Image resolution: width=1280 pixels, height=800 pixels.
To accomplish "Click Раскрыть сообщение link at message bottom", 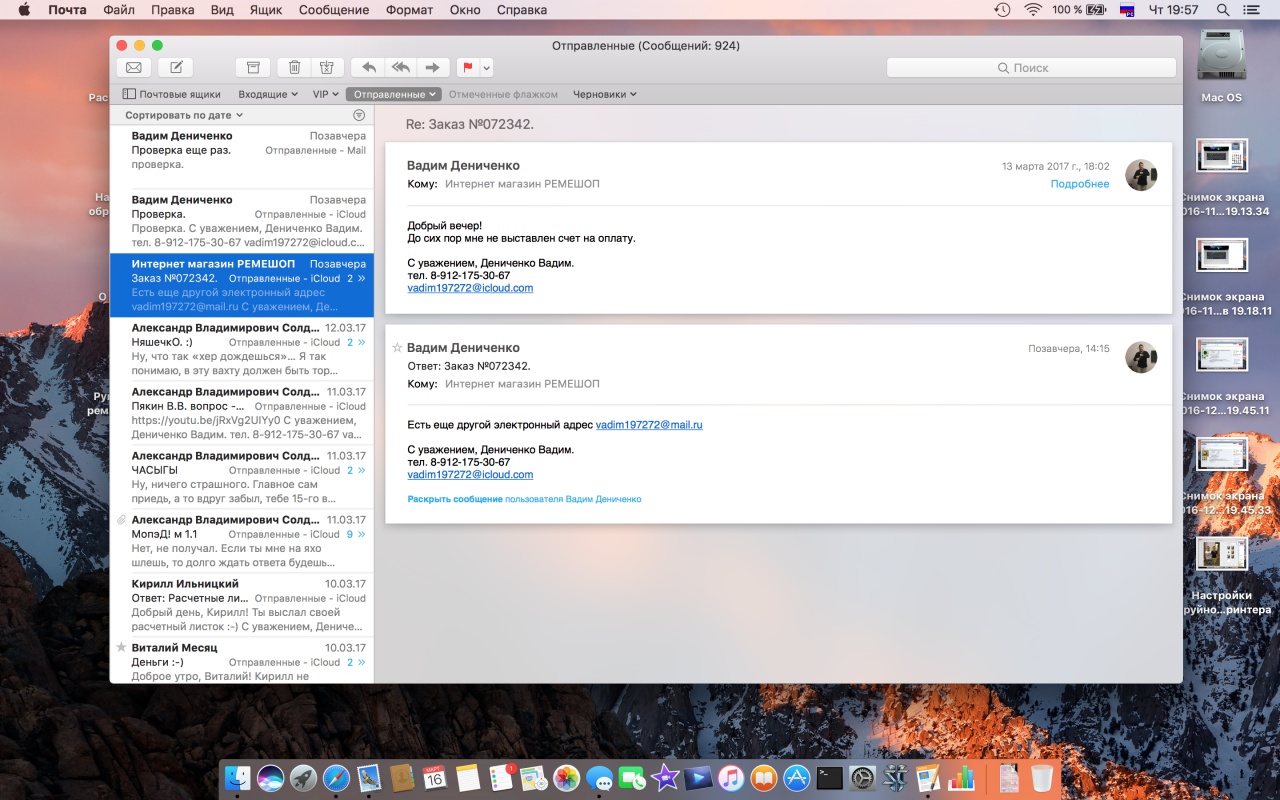I will [x=455, y=499].
